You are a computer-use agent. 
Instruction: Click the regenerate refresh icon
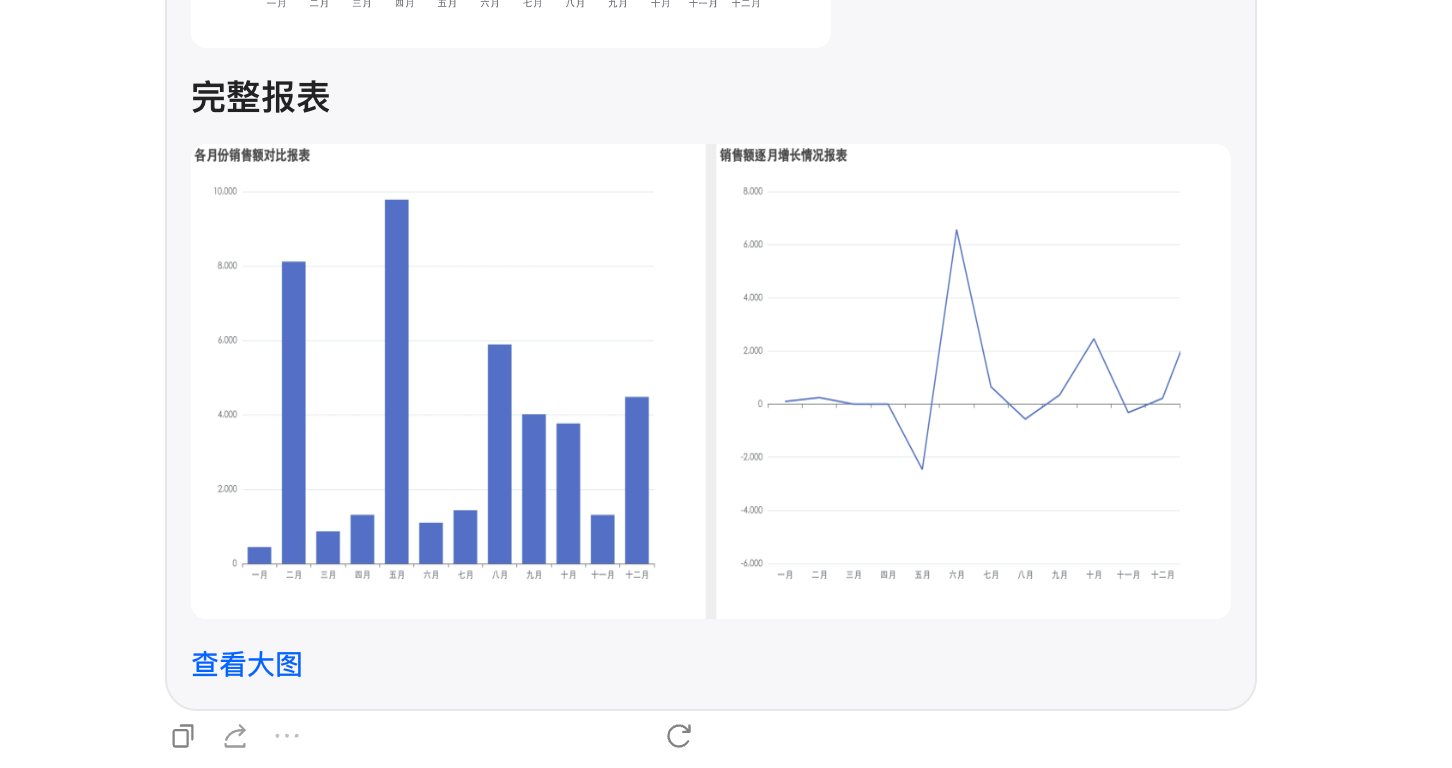[x=679, y=736]
